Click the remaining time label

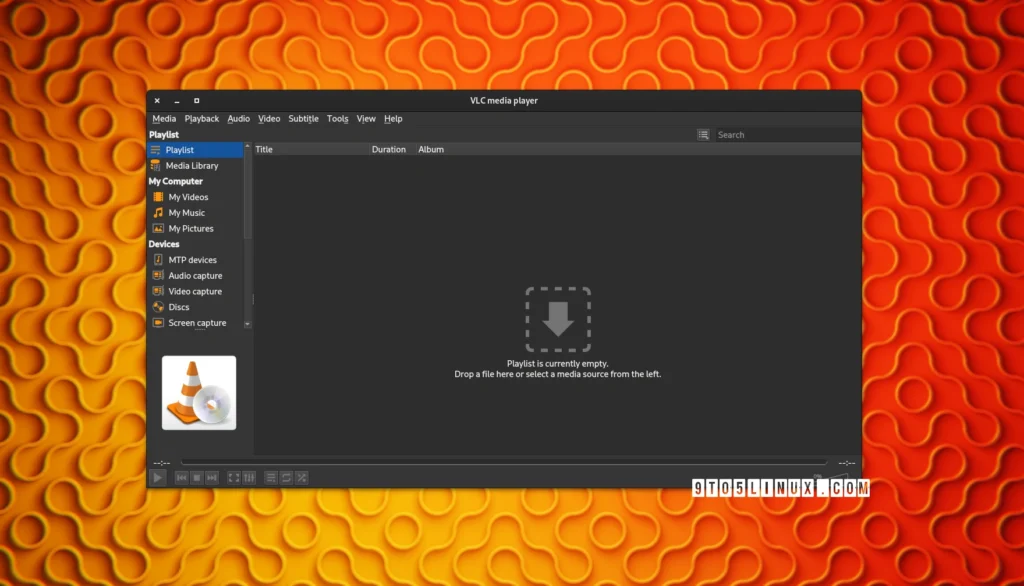point(847,463)
